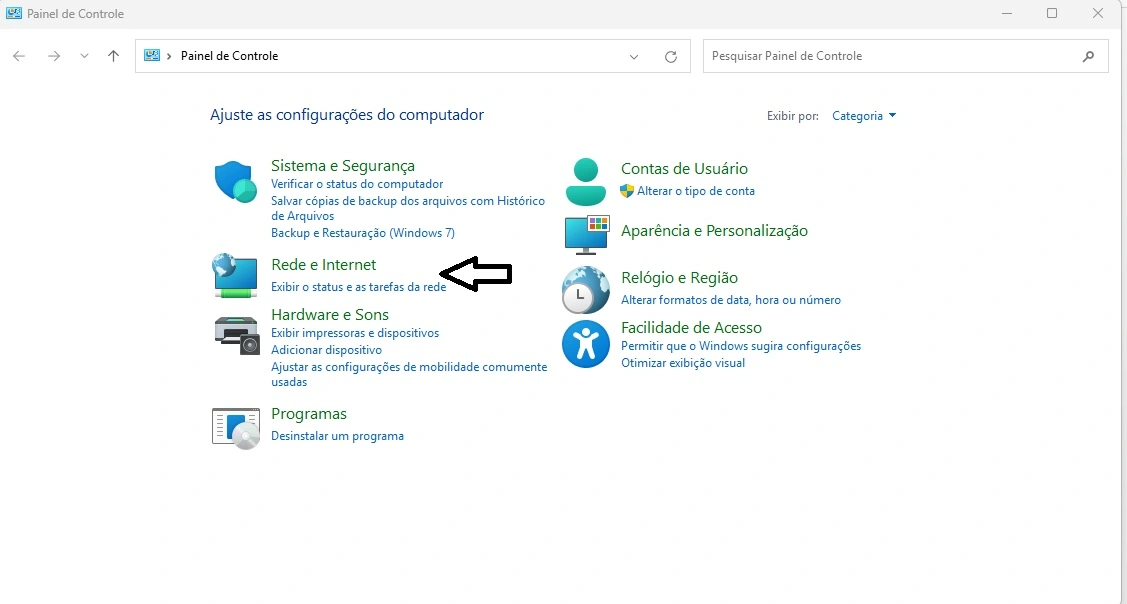Click the refresh icon in address bar

pyautogui.click(x=671, y=56)
